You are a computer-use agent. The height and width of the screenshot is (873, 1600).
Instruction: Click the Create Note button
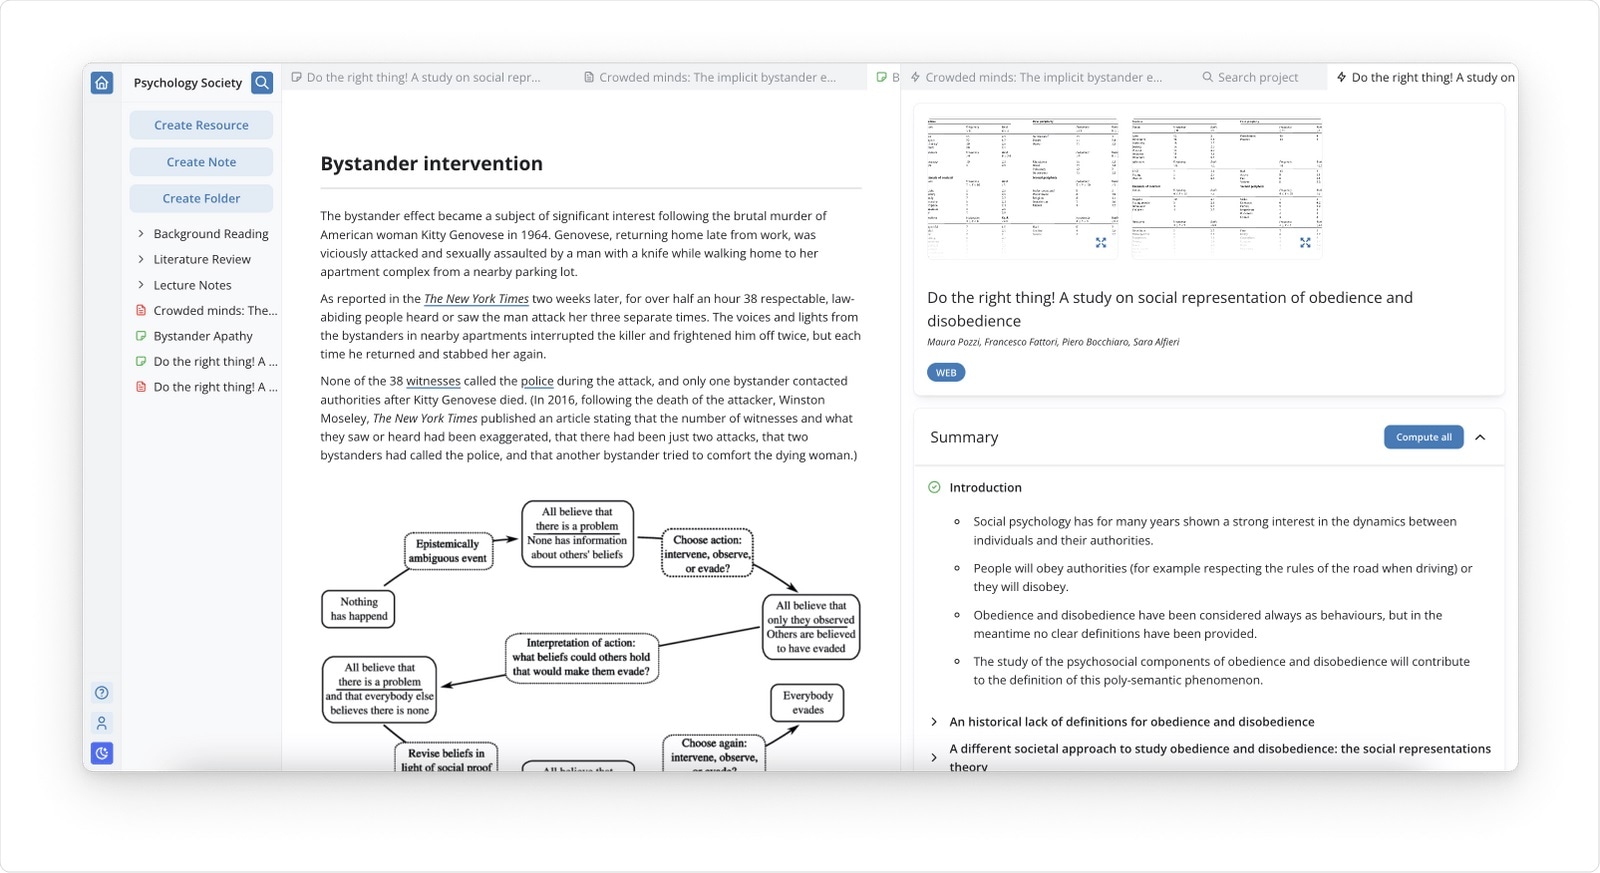[x=201, y=162]
